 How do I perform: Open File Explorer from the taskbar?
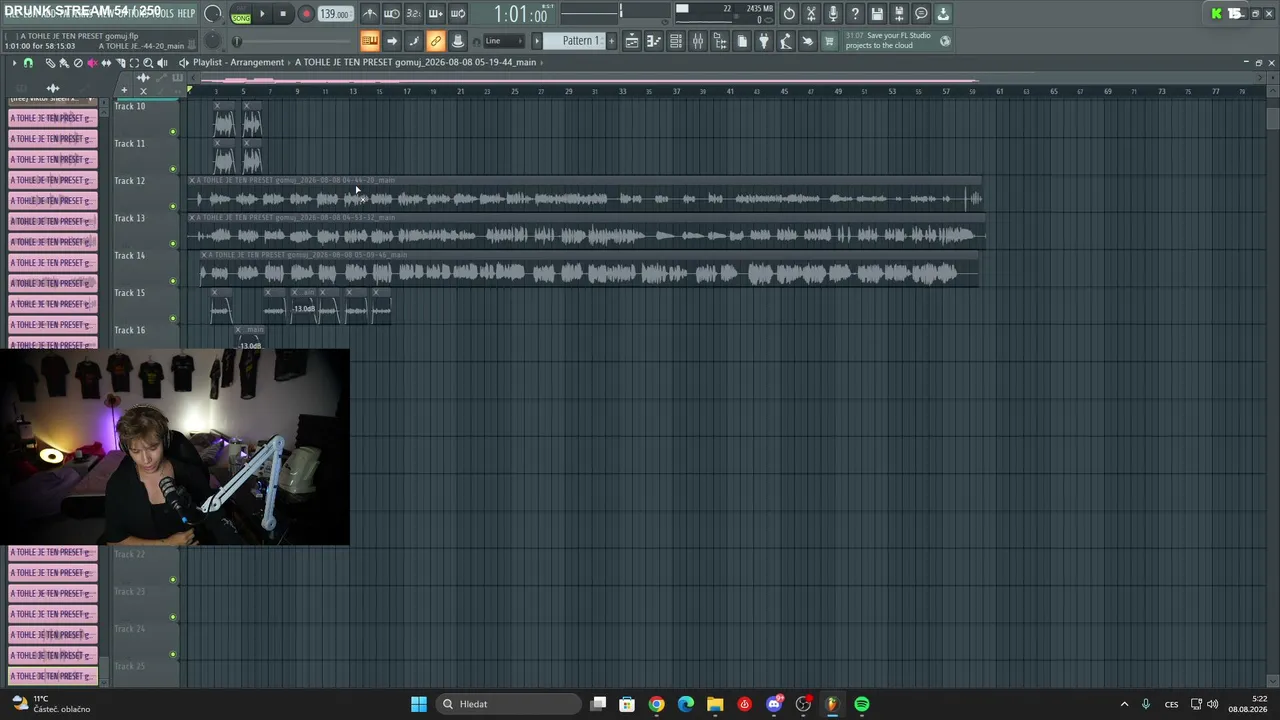point(715,704)
